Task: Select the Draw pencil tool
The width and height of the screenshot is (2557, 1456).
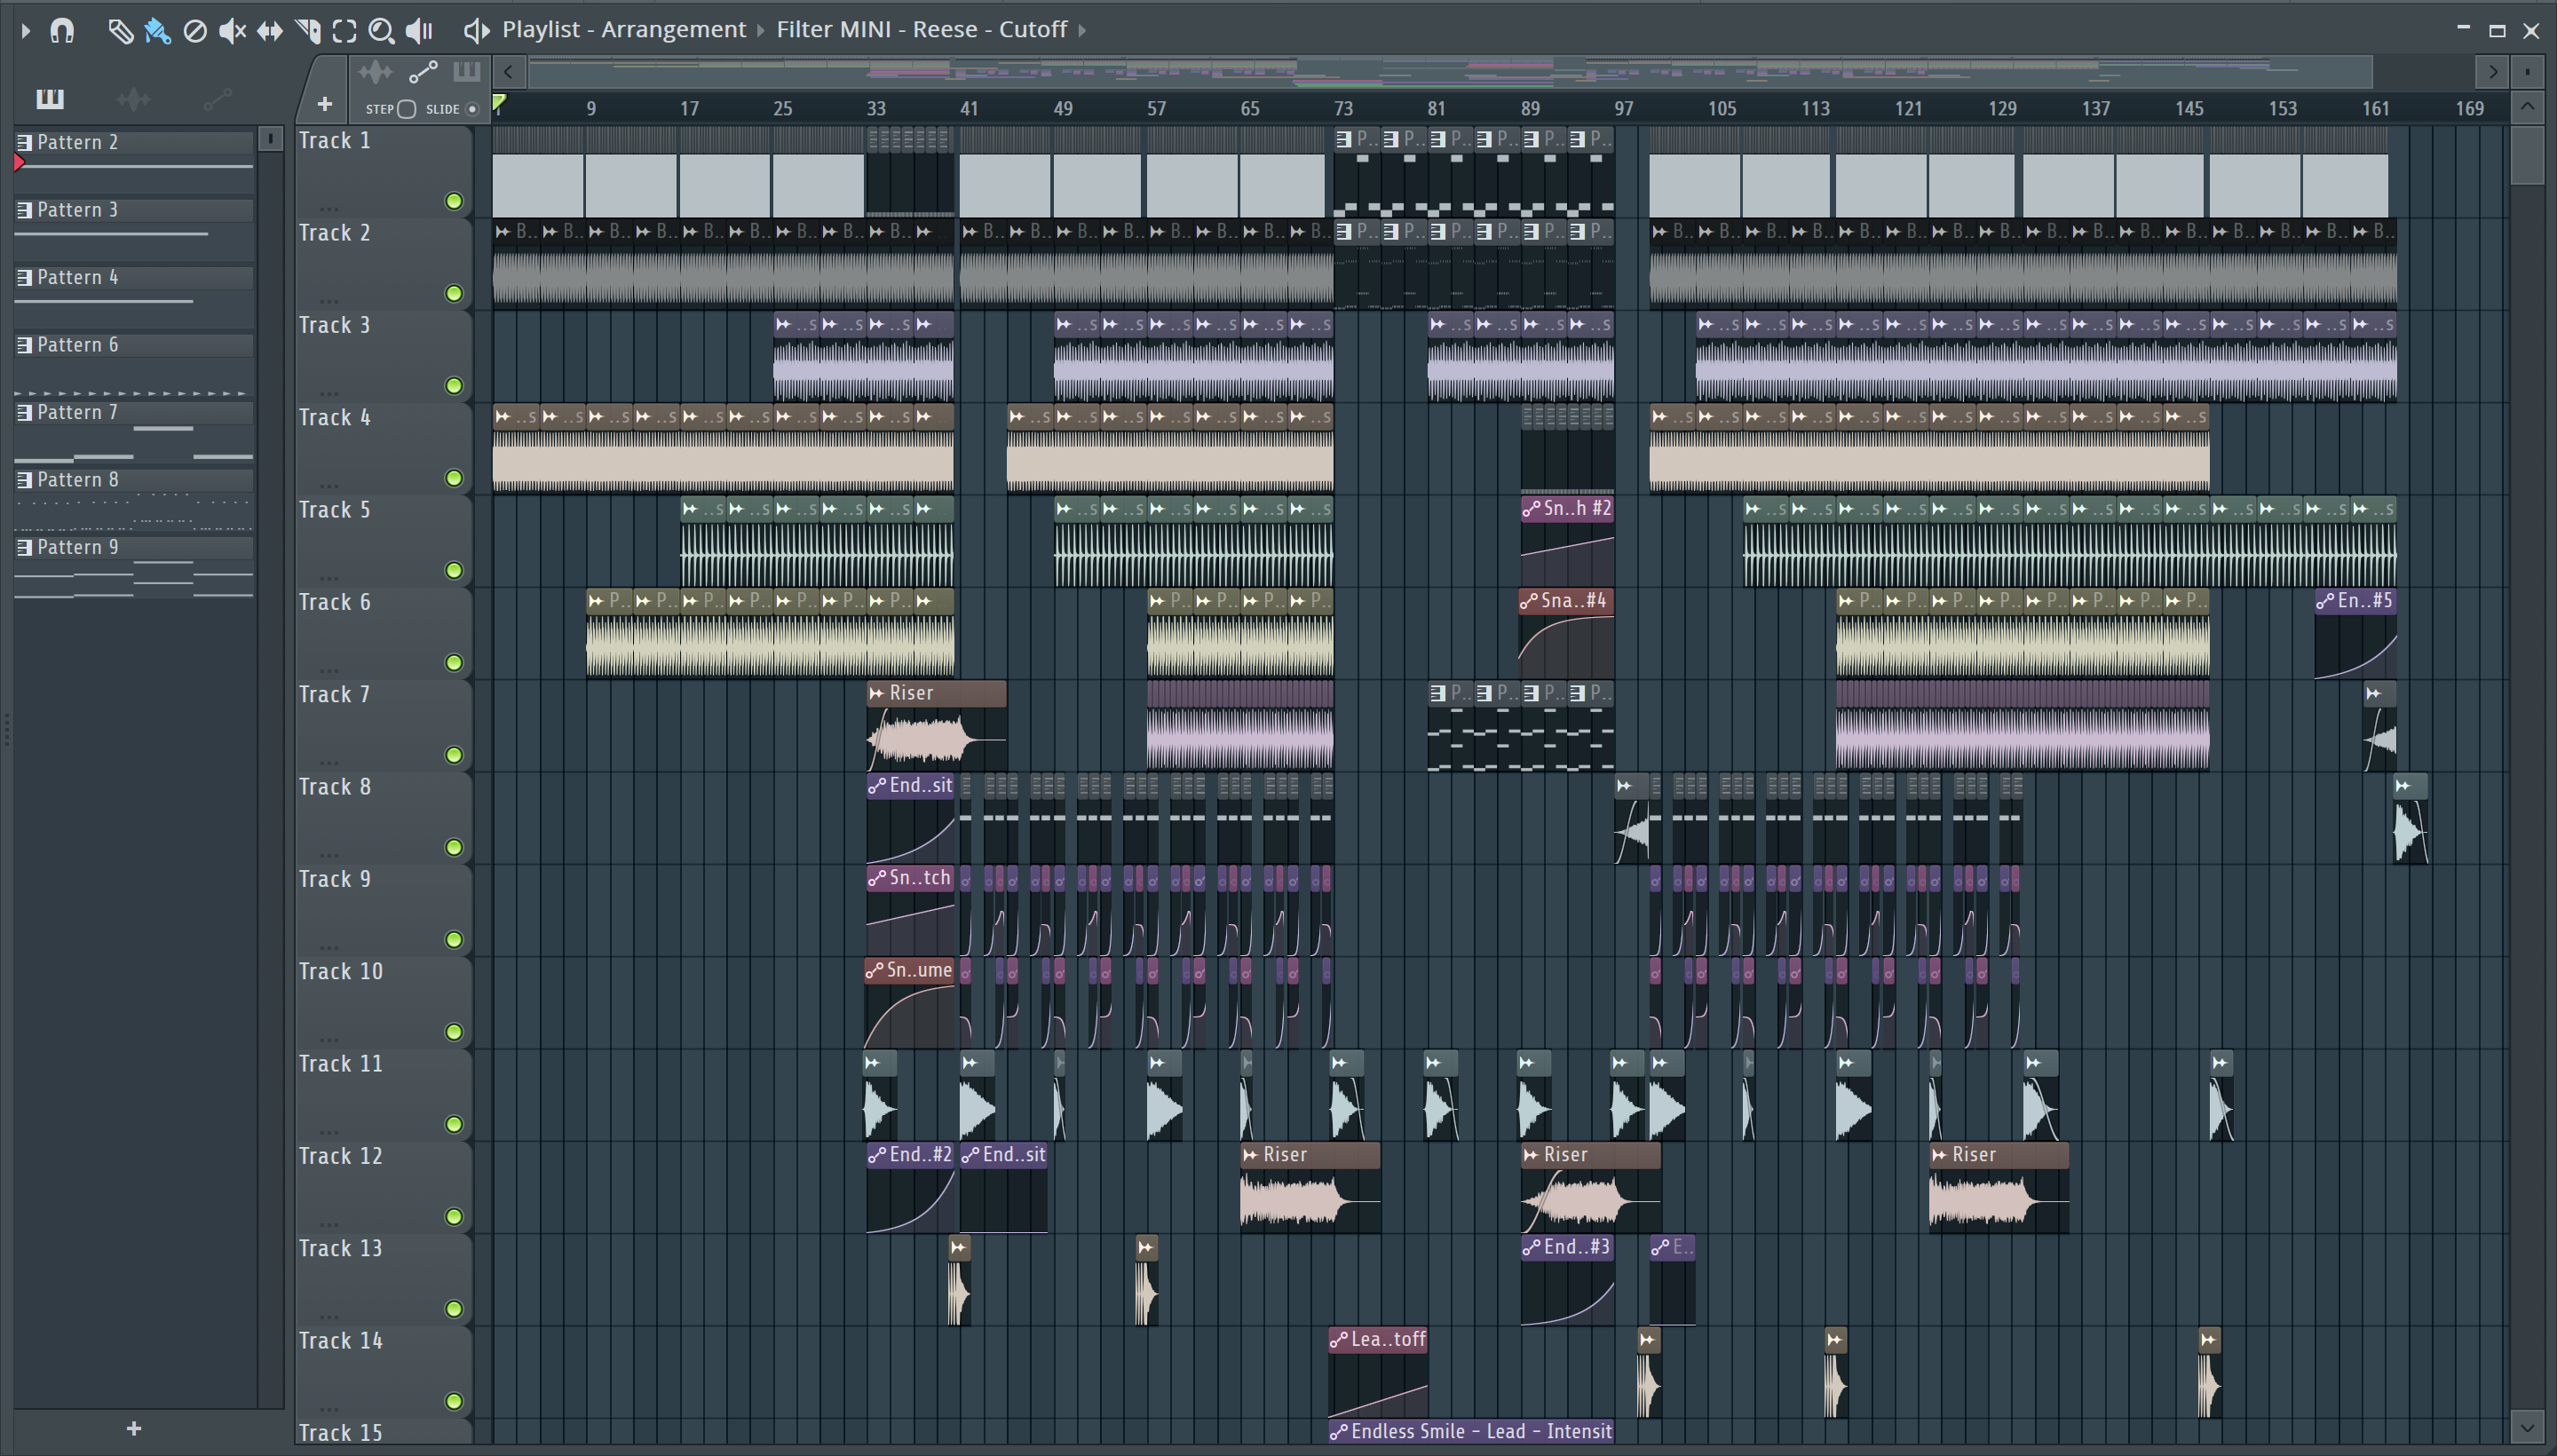Action: pos(120,31)
